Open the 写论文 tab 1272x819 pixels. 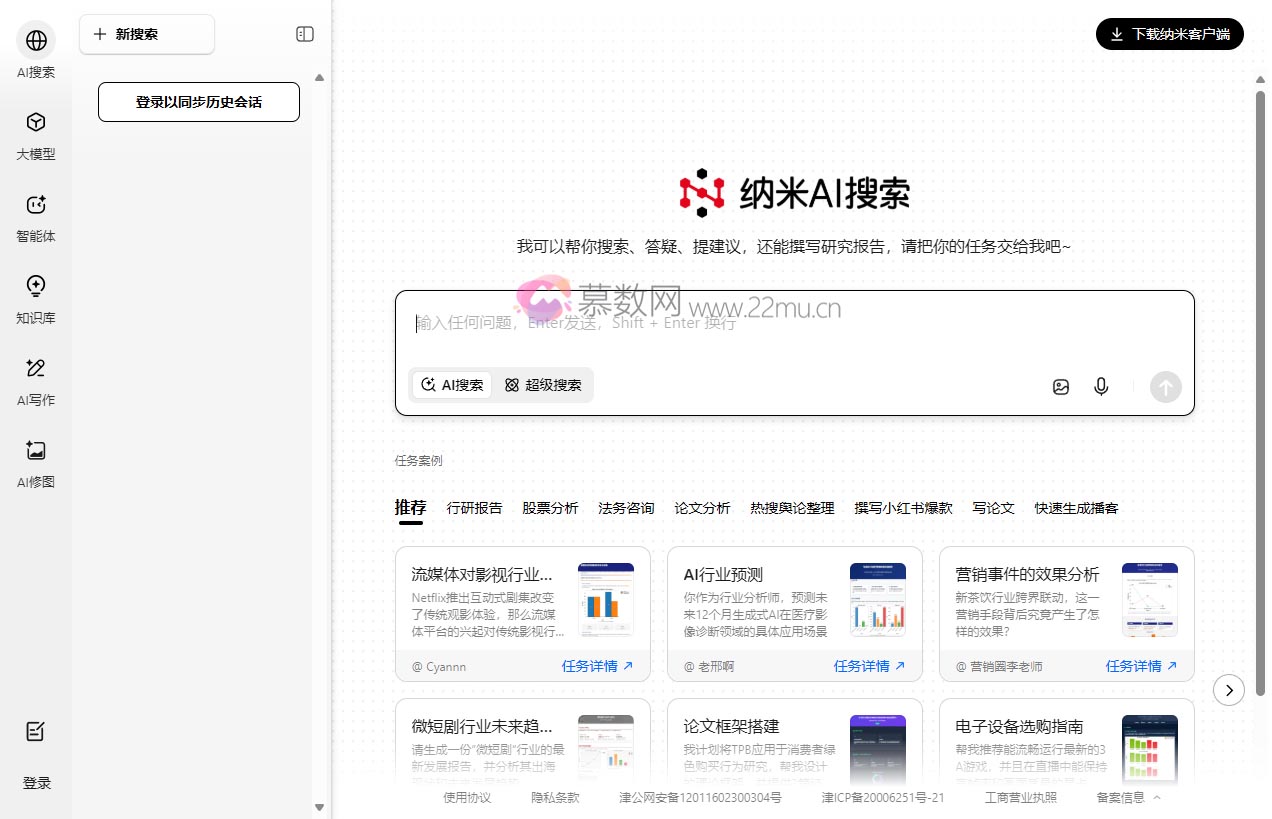992,508
